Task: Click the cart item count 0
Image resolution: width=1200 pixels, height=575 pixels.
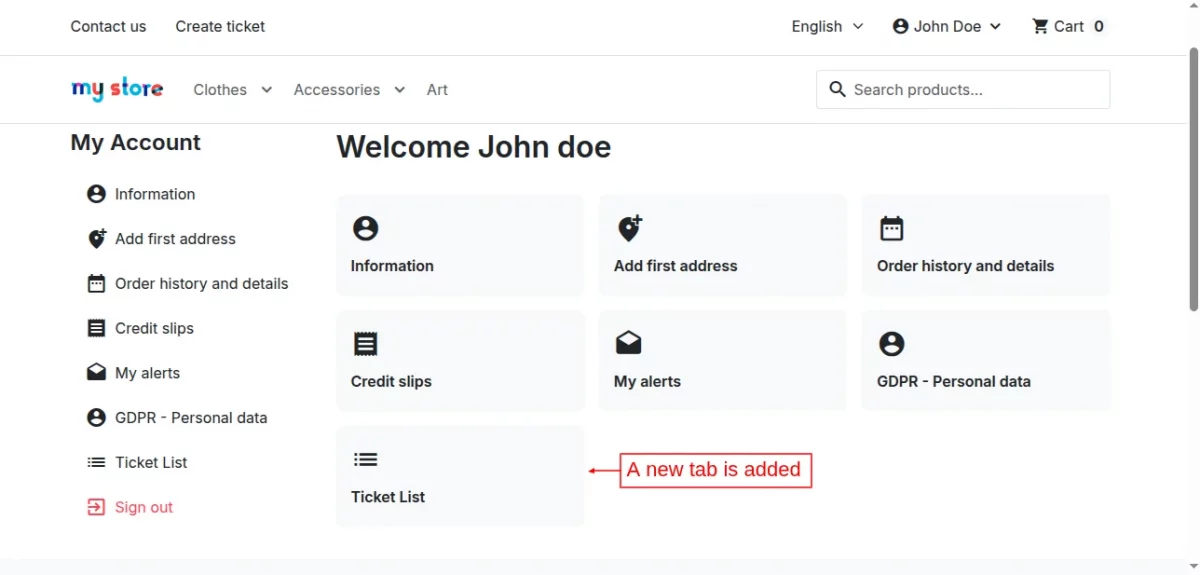Action: (1099, 27)
